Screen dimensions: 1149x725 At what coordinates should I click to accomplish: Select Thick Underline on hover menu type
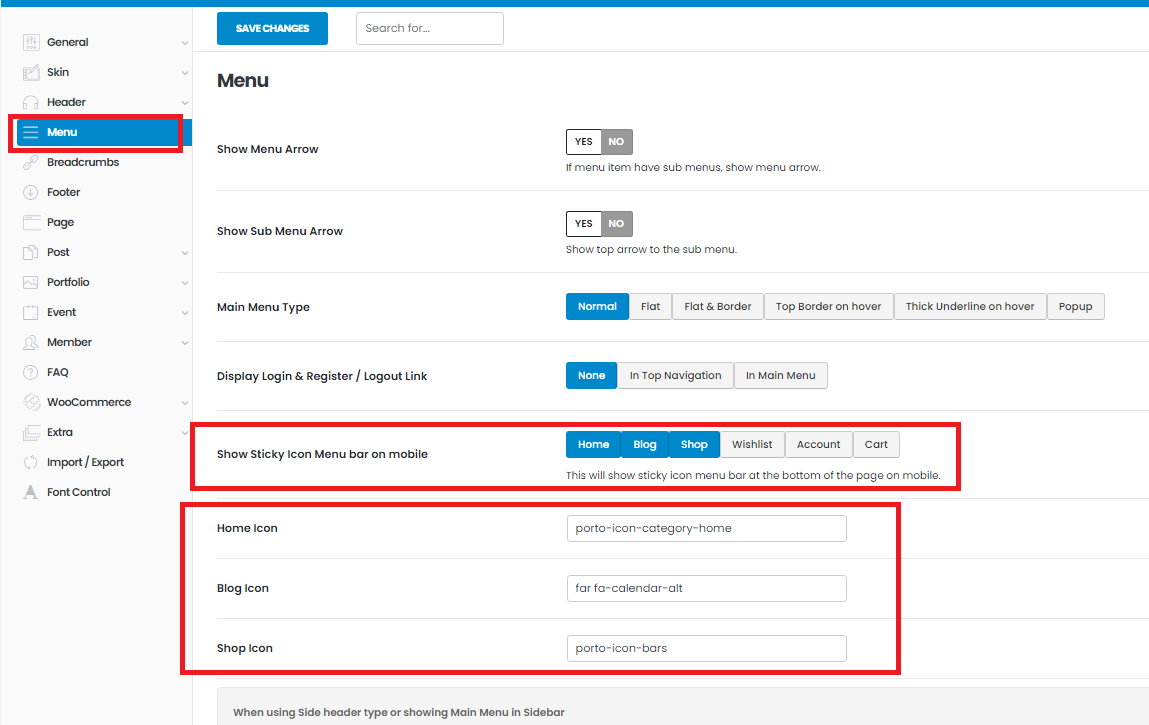click(x=970, y=307)
